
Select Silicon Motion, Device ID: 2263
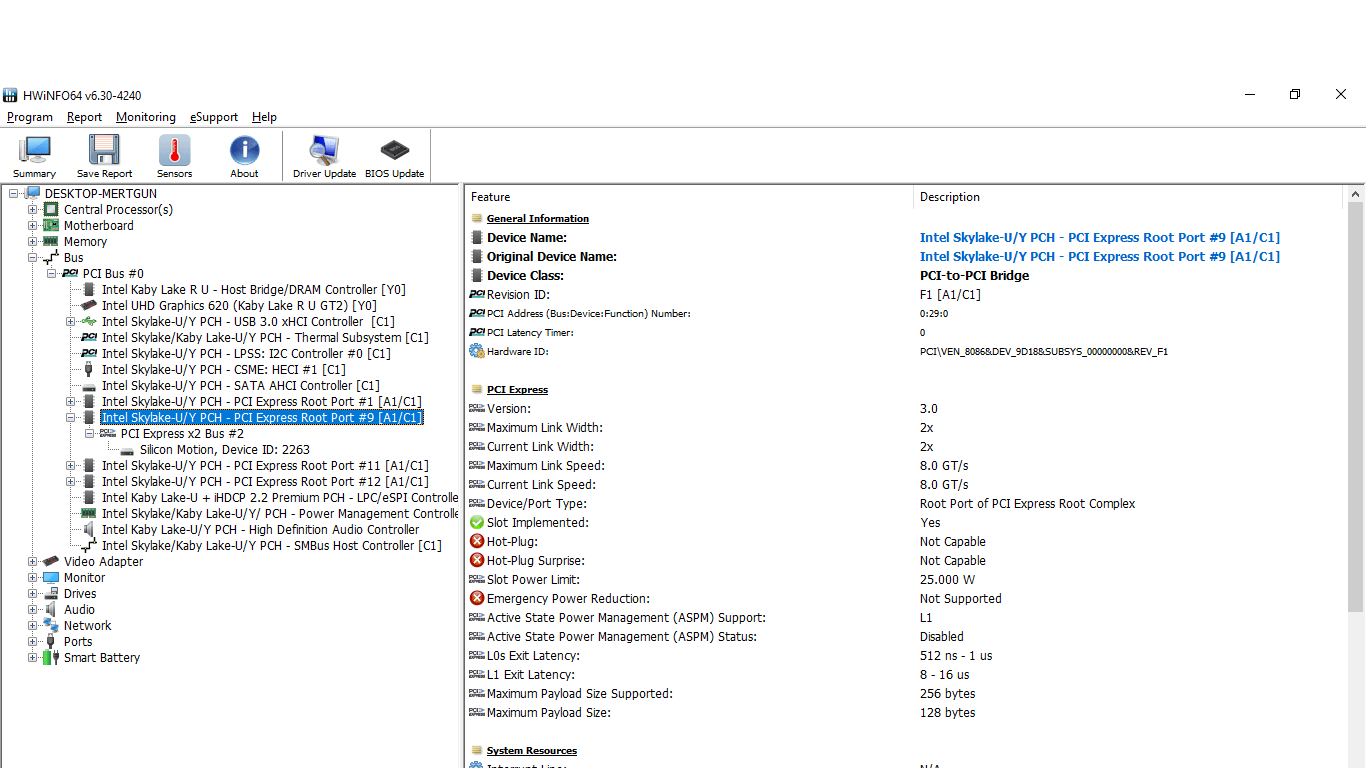(x=225, y=450)
